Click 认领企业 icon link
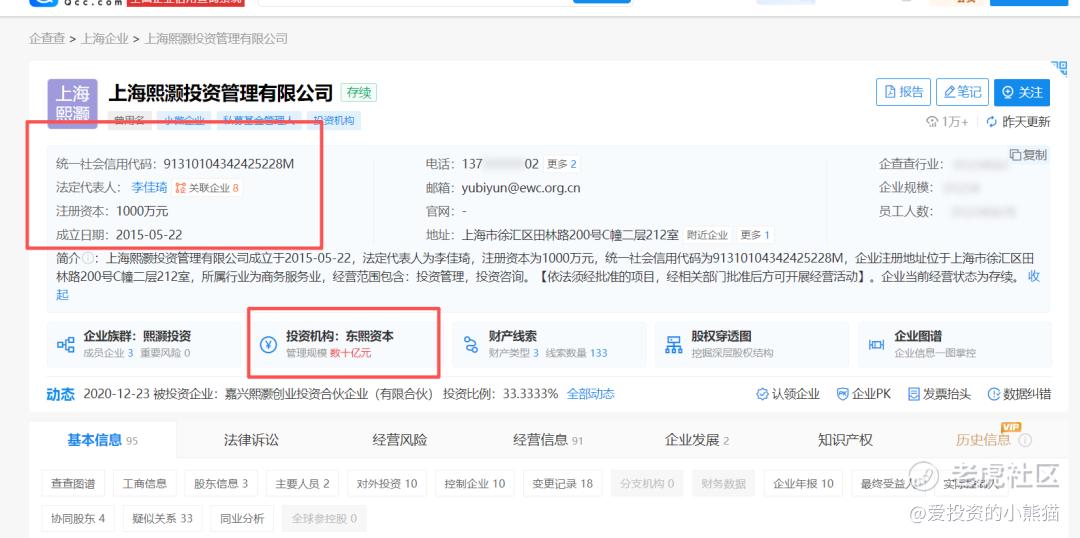1080x538 pixels. click(788, 394)
